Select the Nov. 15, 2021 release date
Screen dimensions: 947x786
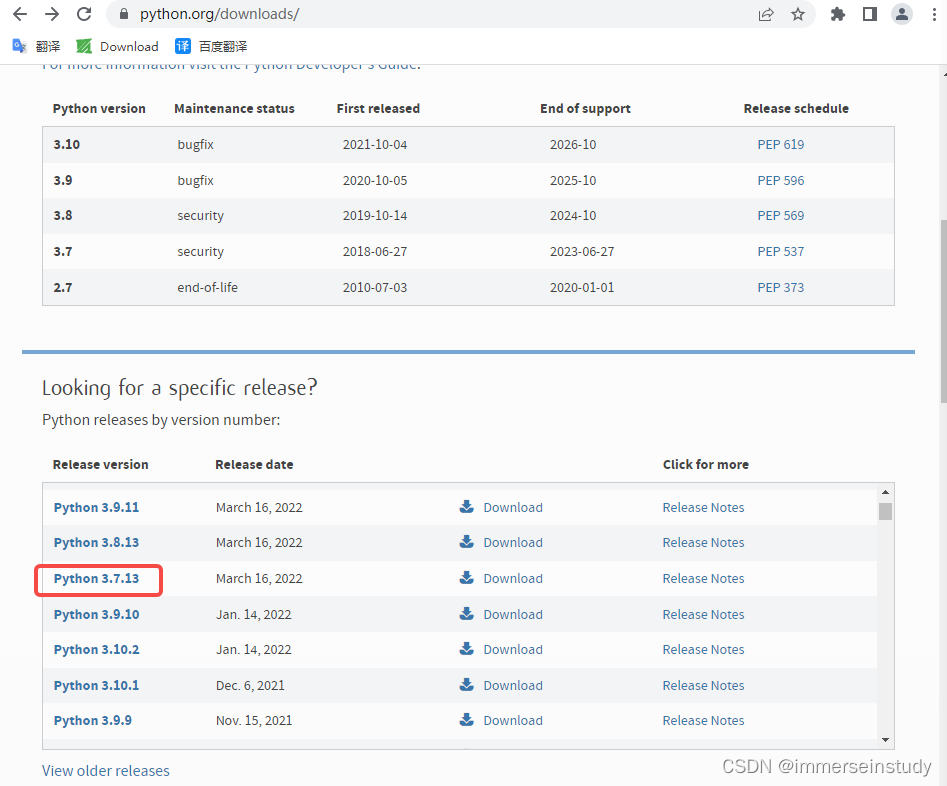254,721
